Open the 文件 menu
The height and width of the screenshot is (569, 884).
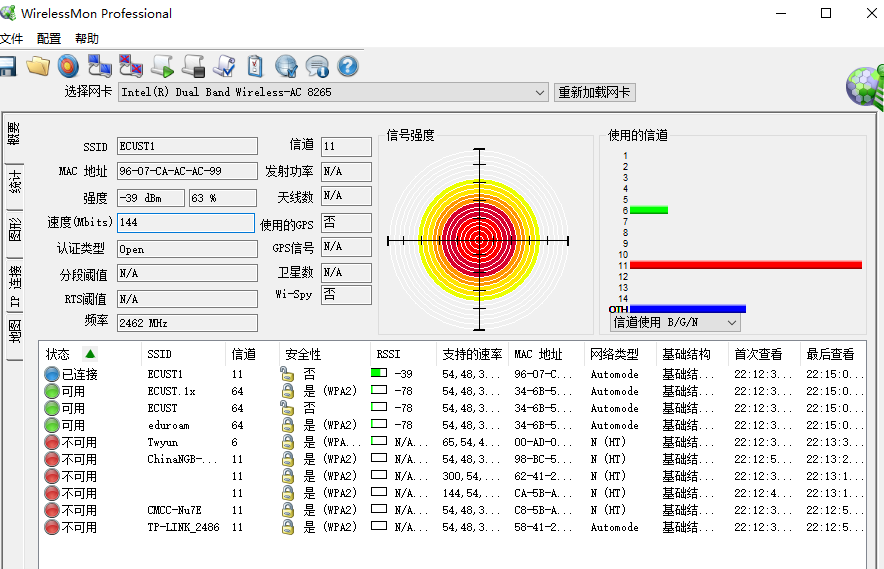tap(12, 38)
